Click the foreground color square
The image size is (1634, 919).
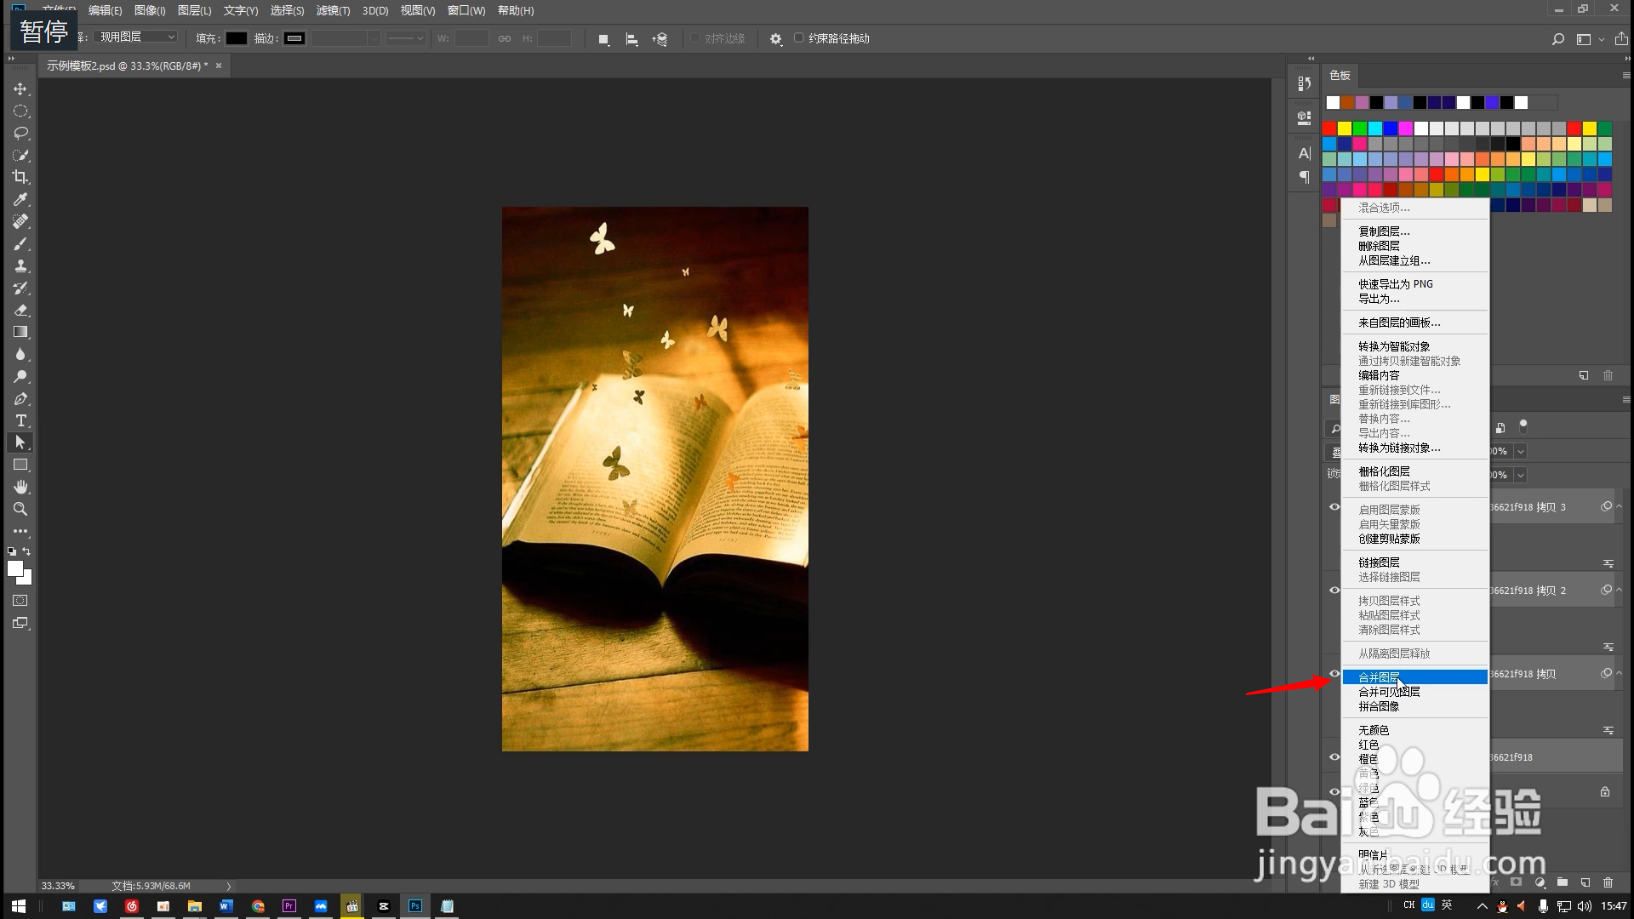coord(15,568)
